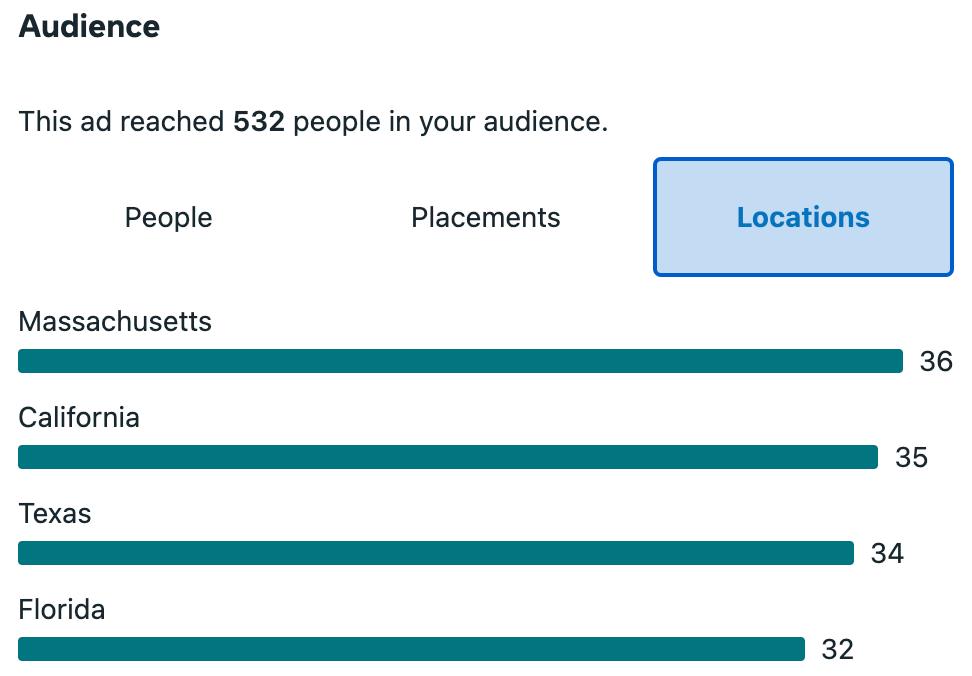Click the 'people in your audience' phrase

[450, 122]
